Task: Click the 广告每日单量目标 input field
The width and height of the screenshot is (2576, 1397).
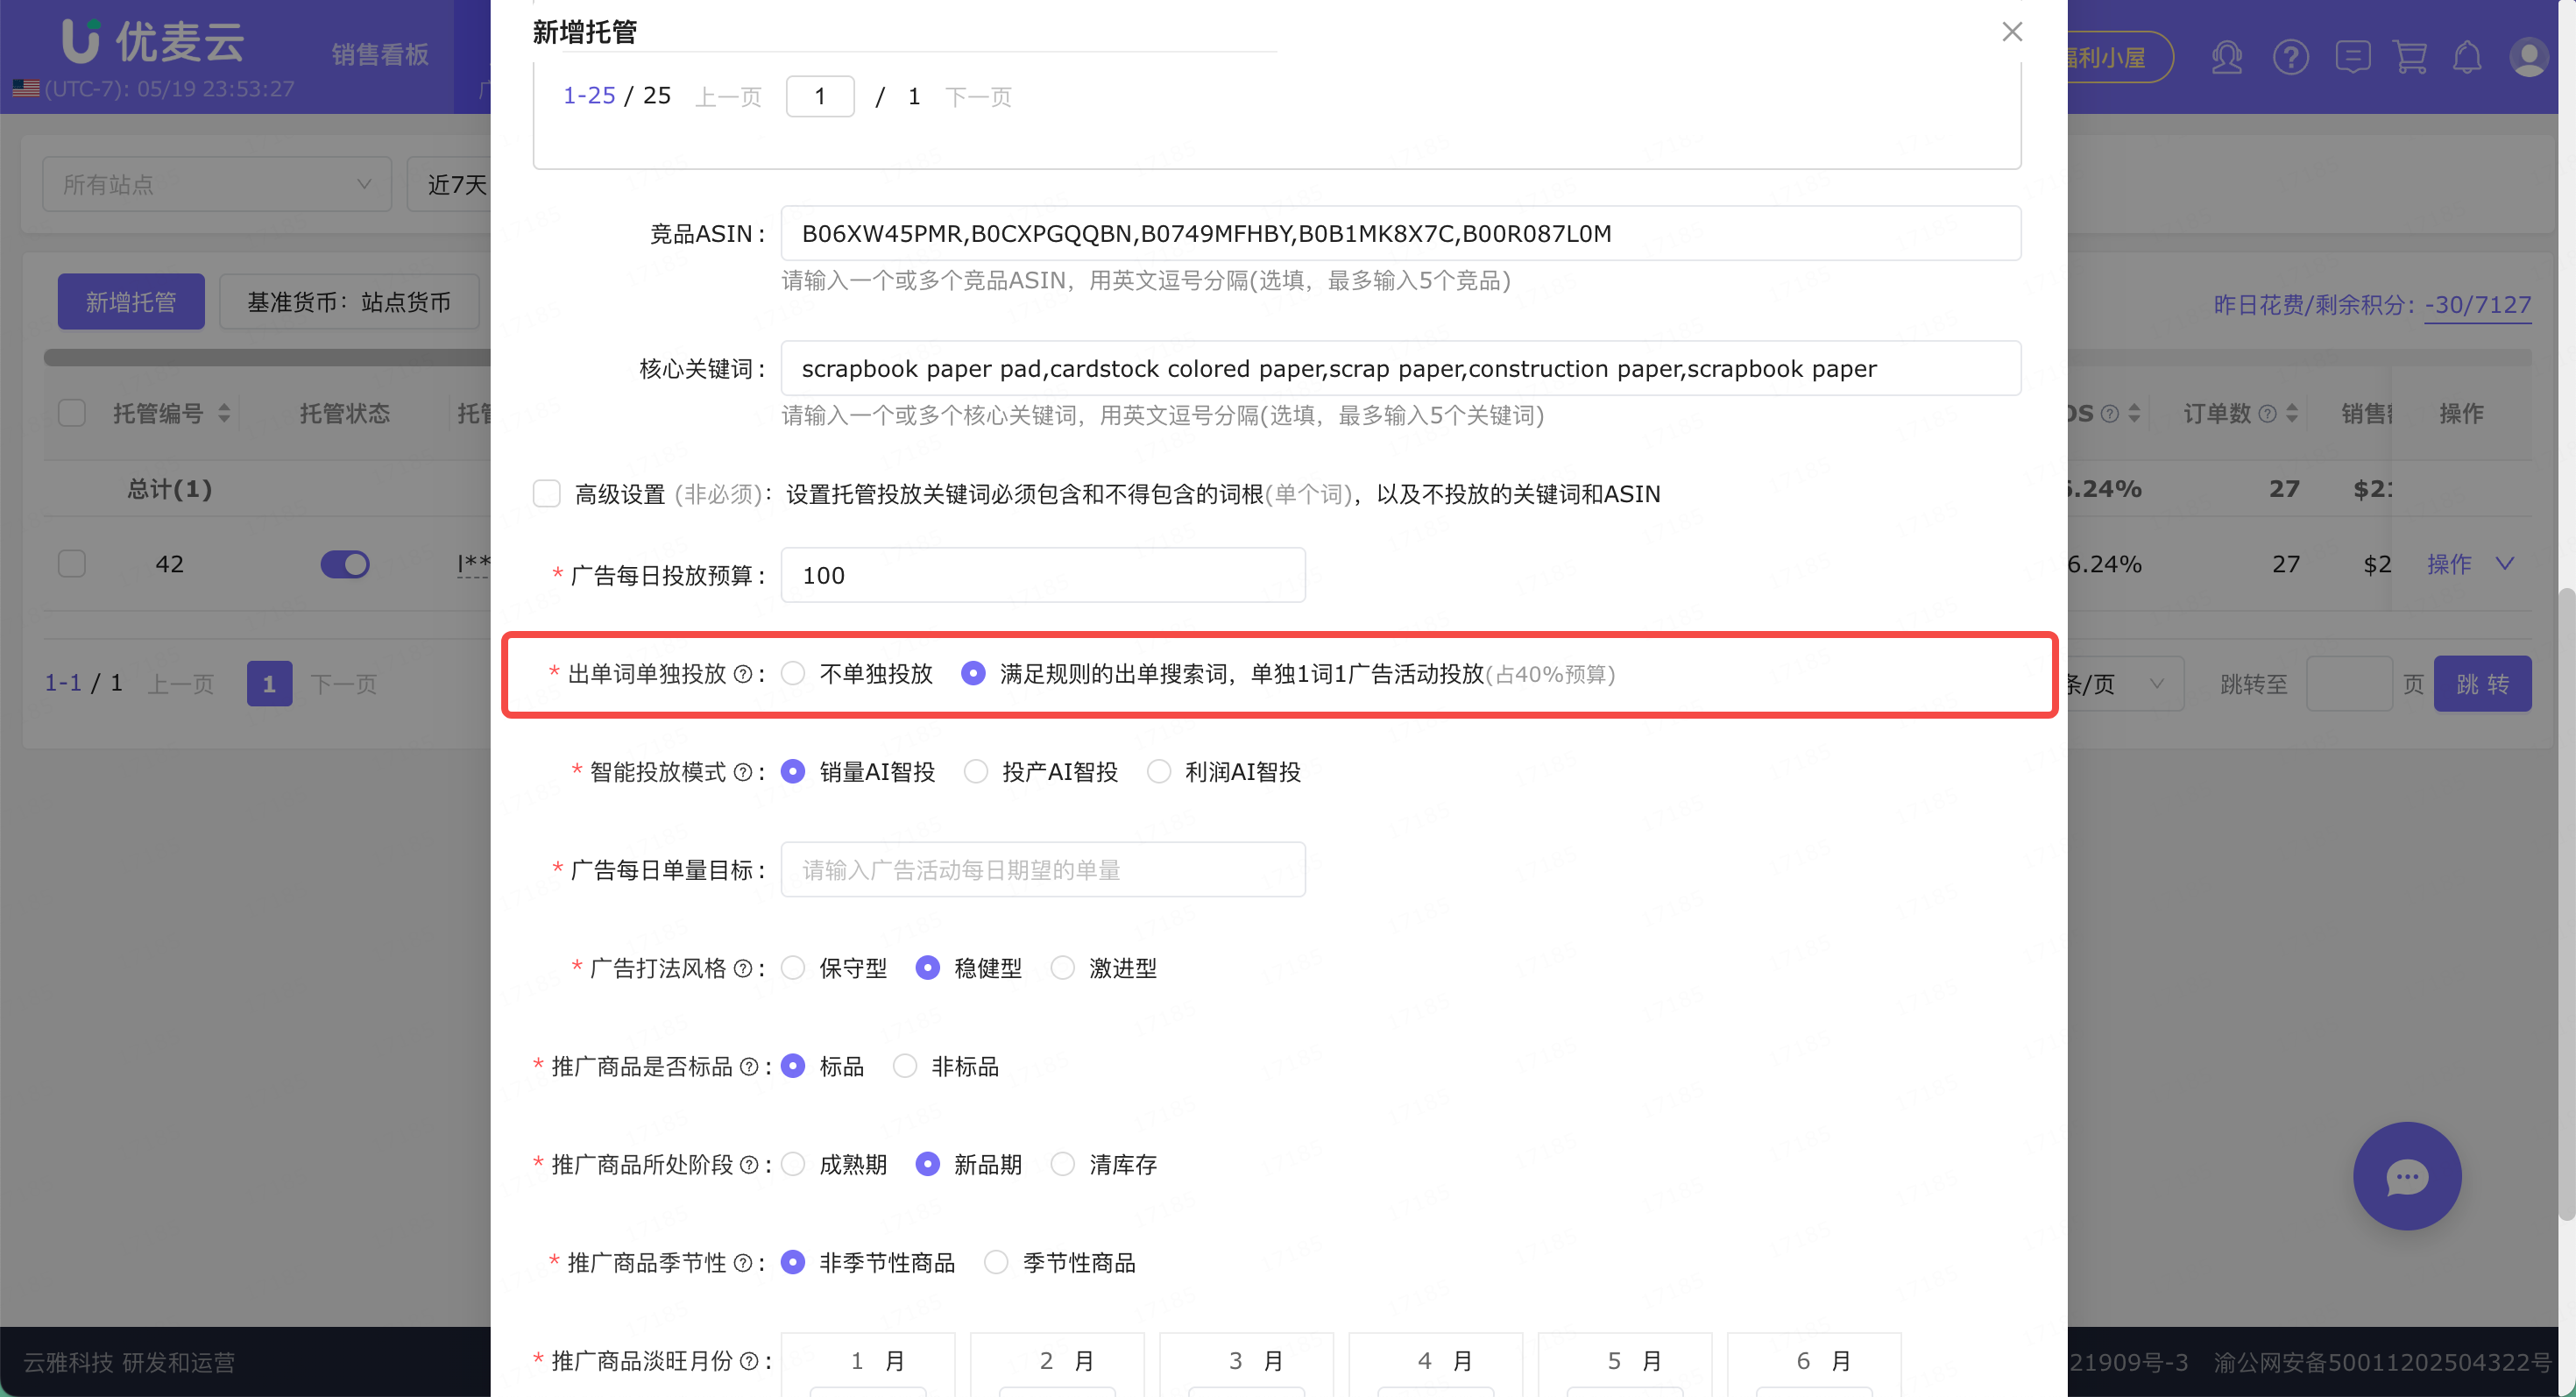Action: [x=1043, y=870]
